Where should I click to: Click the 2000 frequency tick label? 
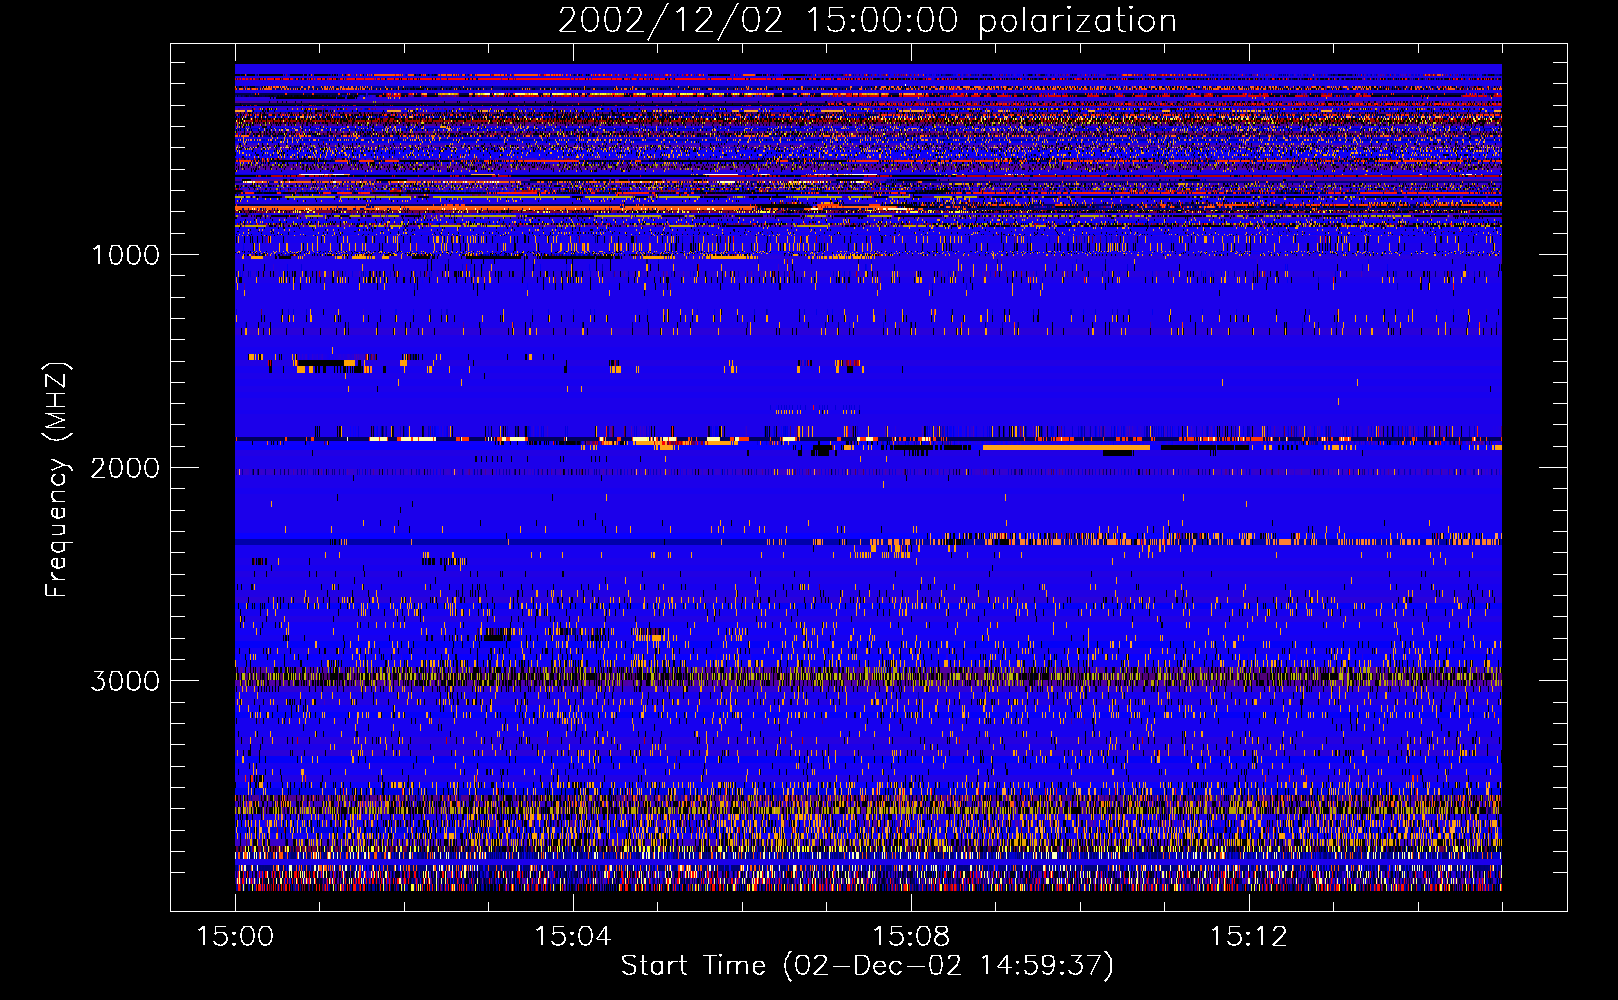point(125,468)
